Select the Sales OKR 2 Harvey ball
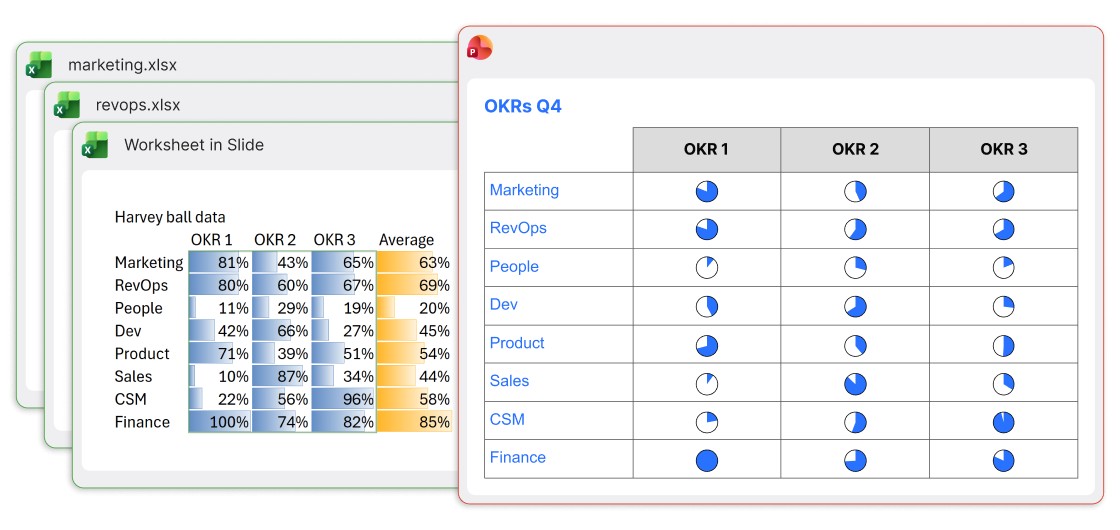Image resolution: width=1120 pixels, height=530 pixels. (855, 383)
